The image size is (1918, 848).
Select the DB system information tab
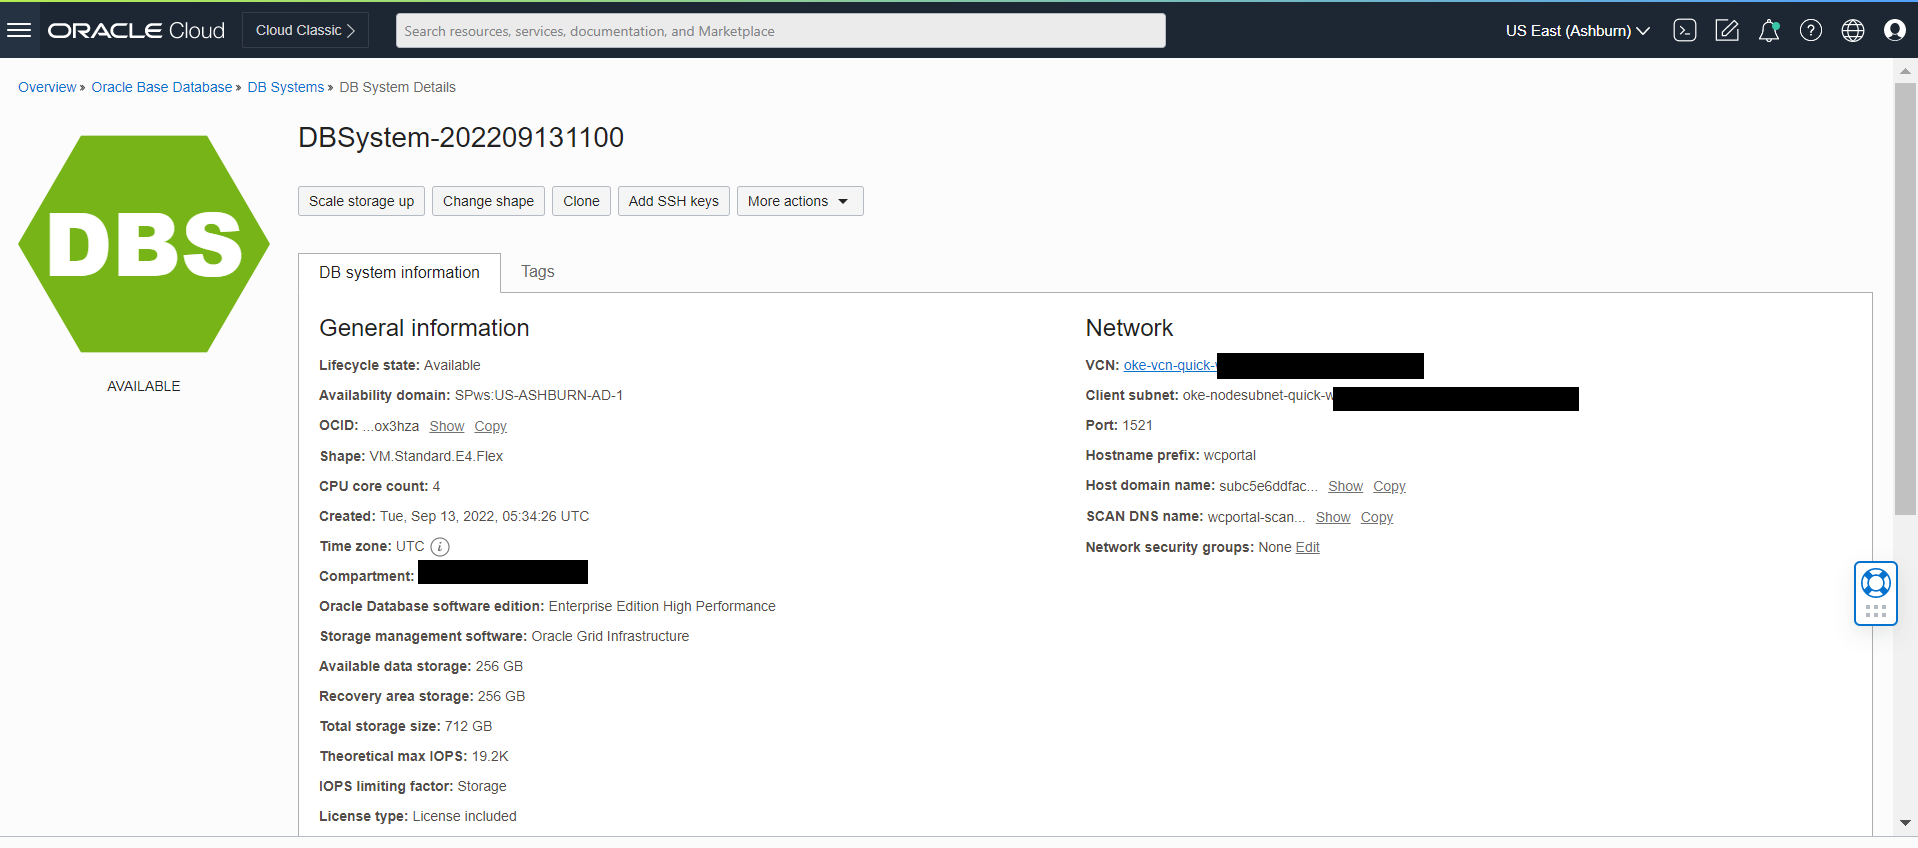point(399,272)
